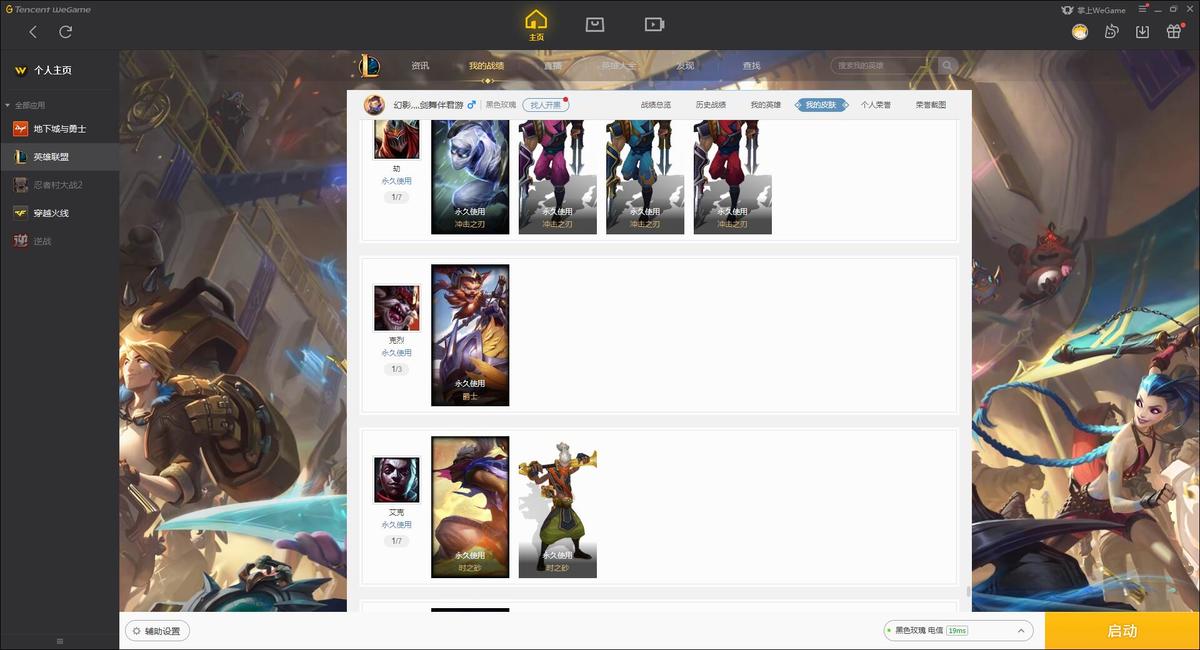Viewport: 1200px width, 650px height.
Task: Open the 资讯 news tab
Action: pyautogui.click(x=420, y=66)
